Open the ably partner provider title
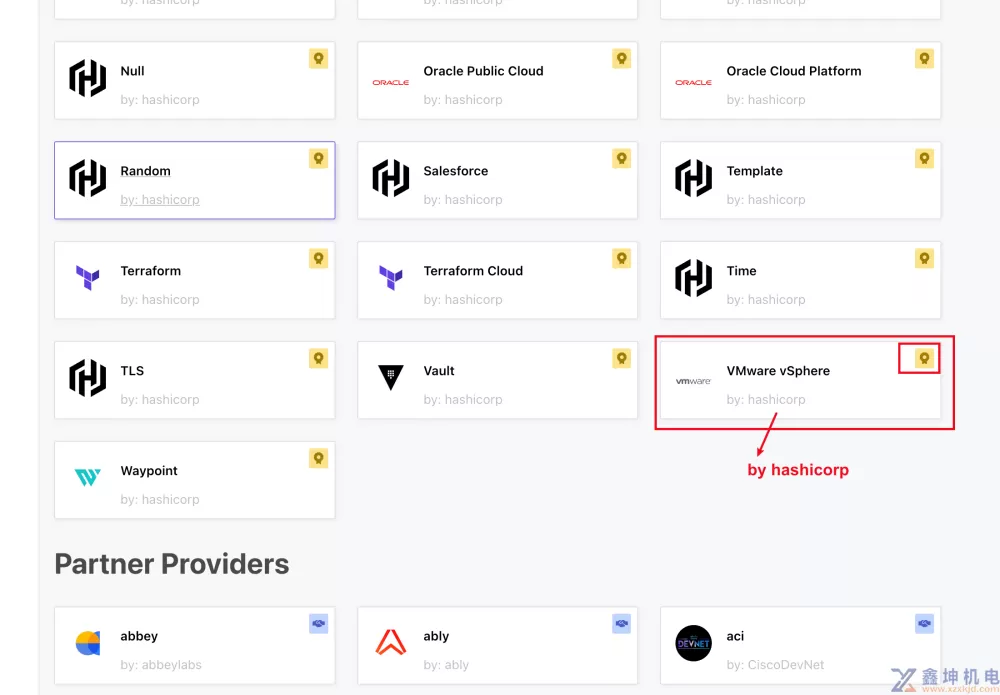 pyautogui.click(x=436, y=636)
